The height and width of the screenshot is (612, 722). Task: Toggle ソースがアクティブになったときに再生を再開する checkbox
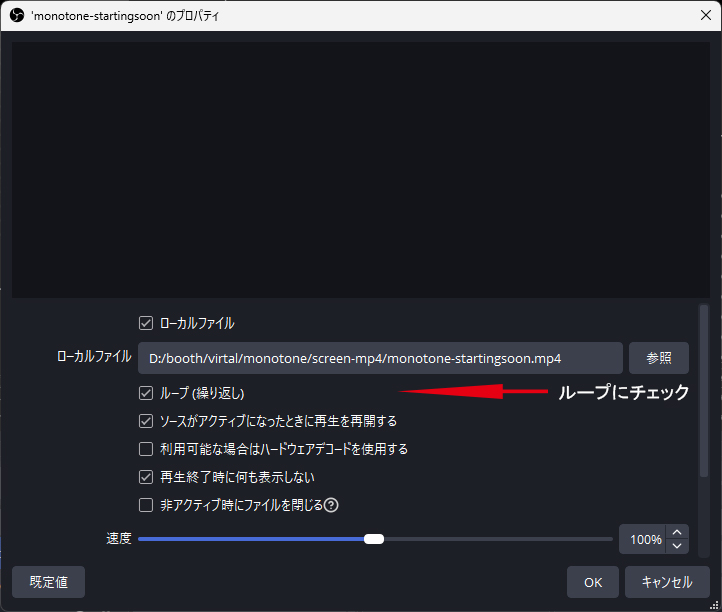pyautogui.click(x=146, y=421)
